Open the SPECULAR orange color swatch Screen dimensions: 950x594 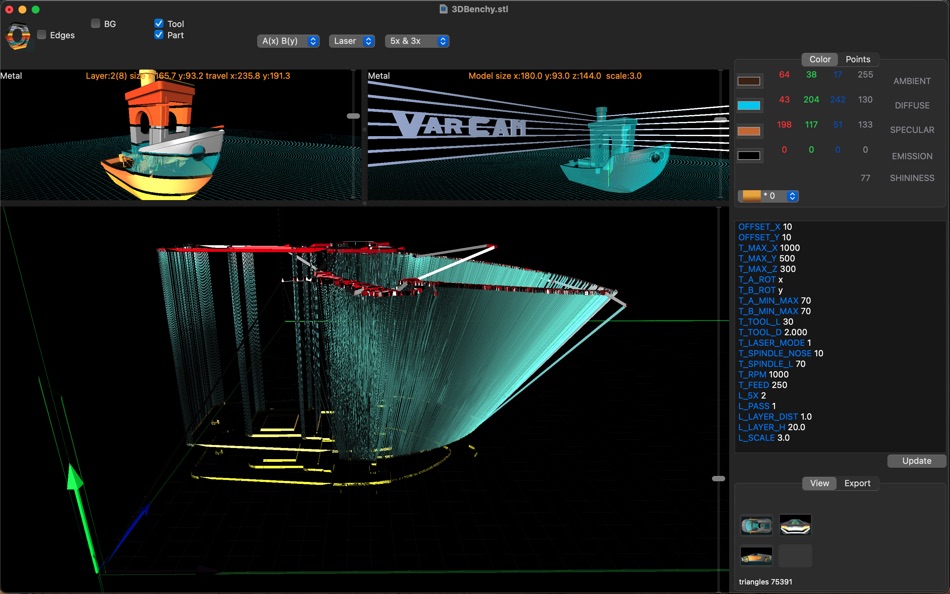tap(749, 130)
